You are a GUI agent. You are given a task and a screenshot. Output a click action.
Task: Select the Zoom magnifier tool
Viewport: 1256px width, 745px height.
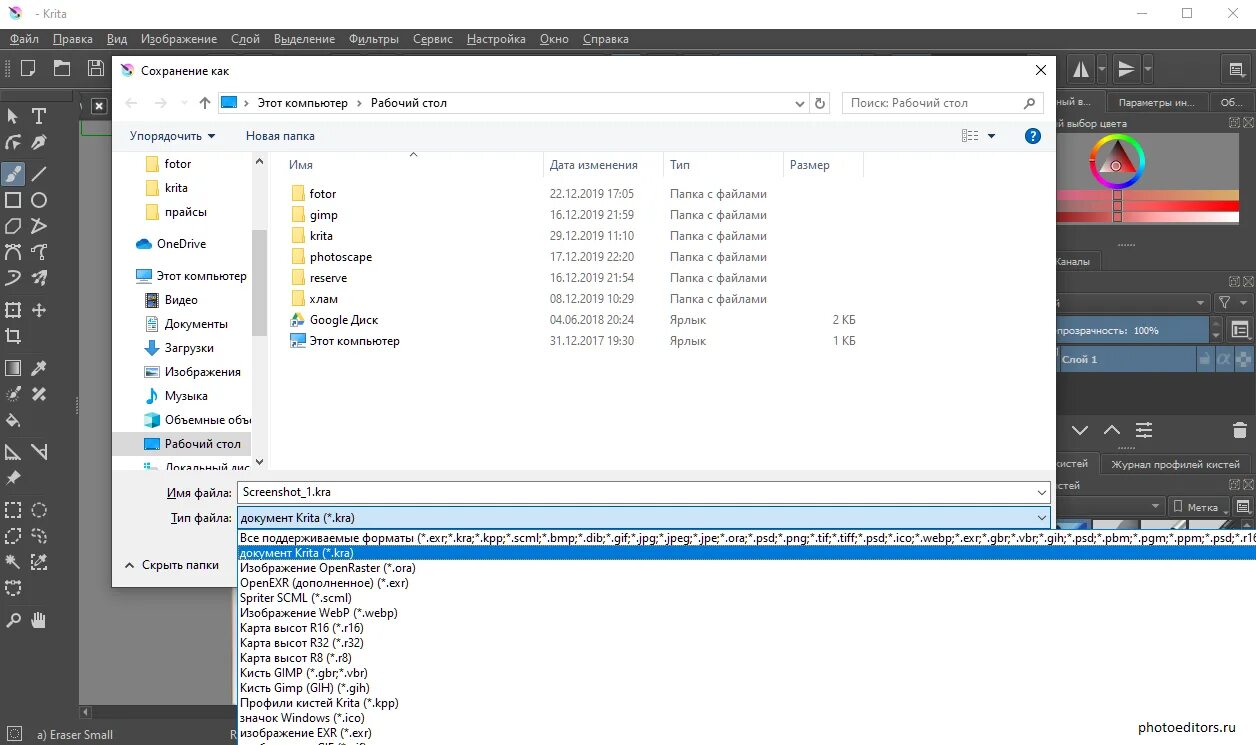[13, 620]
